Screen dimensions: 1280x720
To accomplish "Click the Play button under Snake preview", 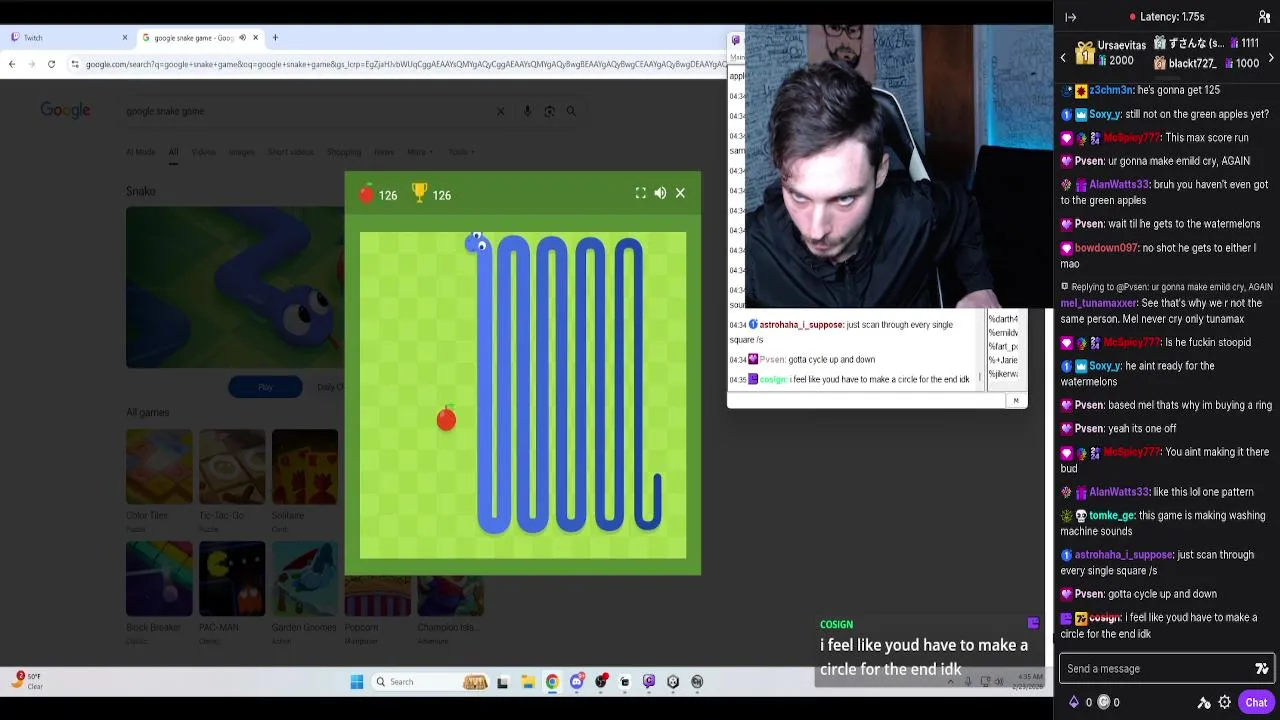I will pos(265,387).
